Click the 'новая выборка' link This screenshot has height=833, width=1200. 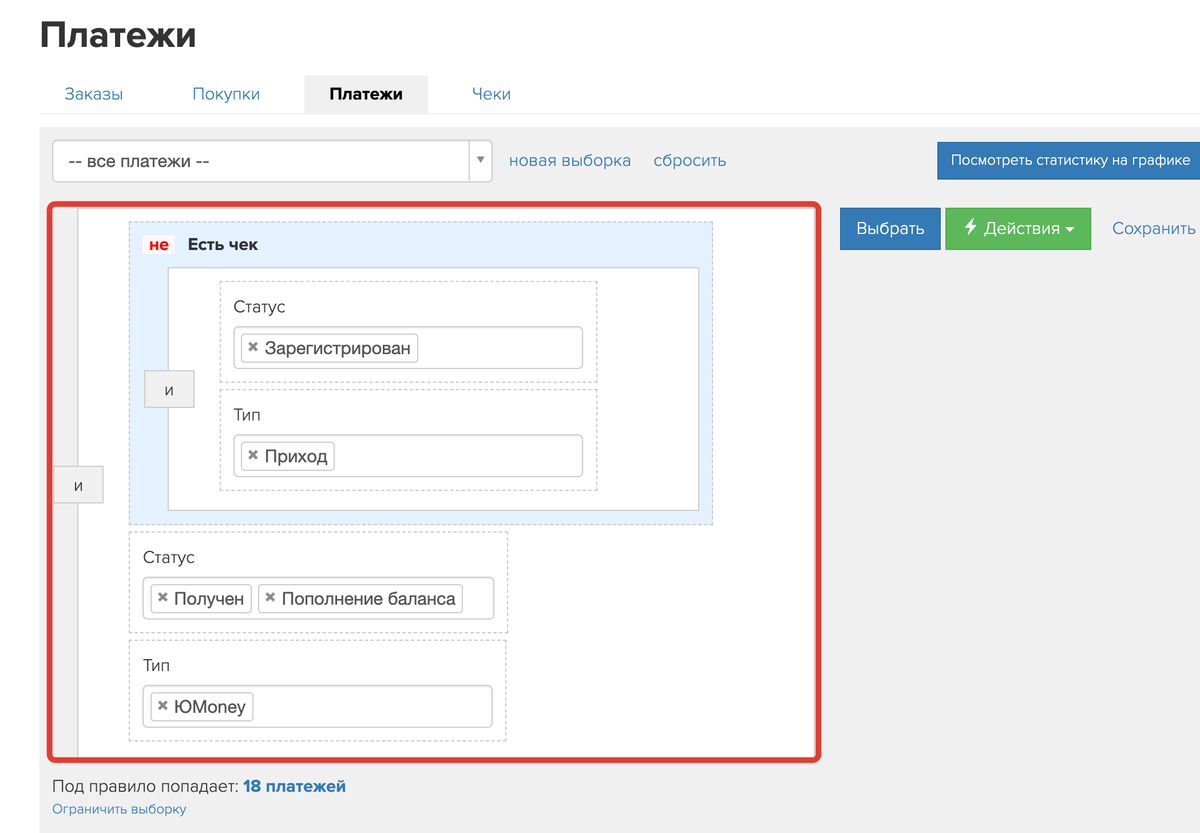click(x=570, y=160)
